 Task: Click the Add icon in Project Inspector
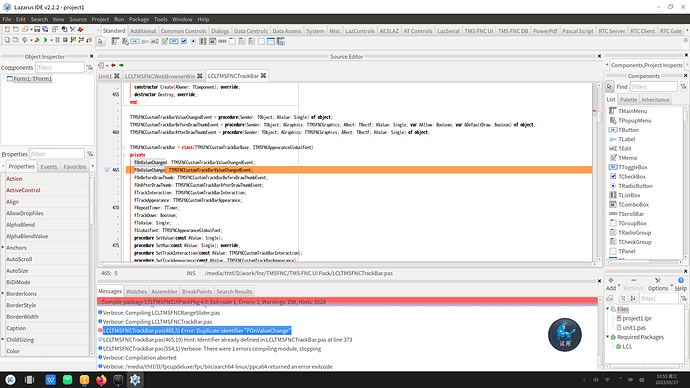coord(611,280)
